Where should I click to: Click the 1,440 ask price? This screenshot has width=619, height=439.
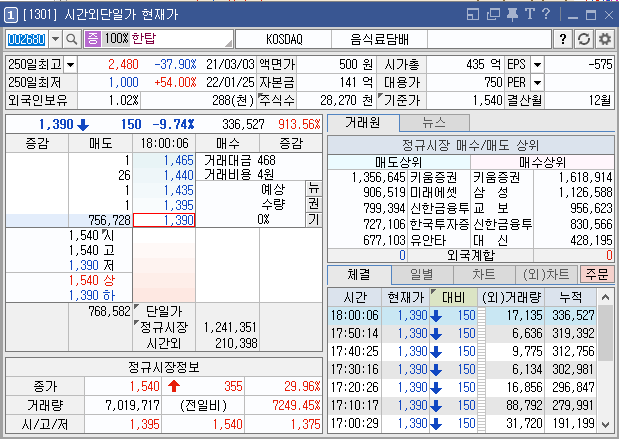(x=179, y=175)
